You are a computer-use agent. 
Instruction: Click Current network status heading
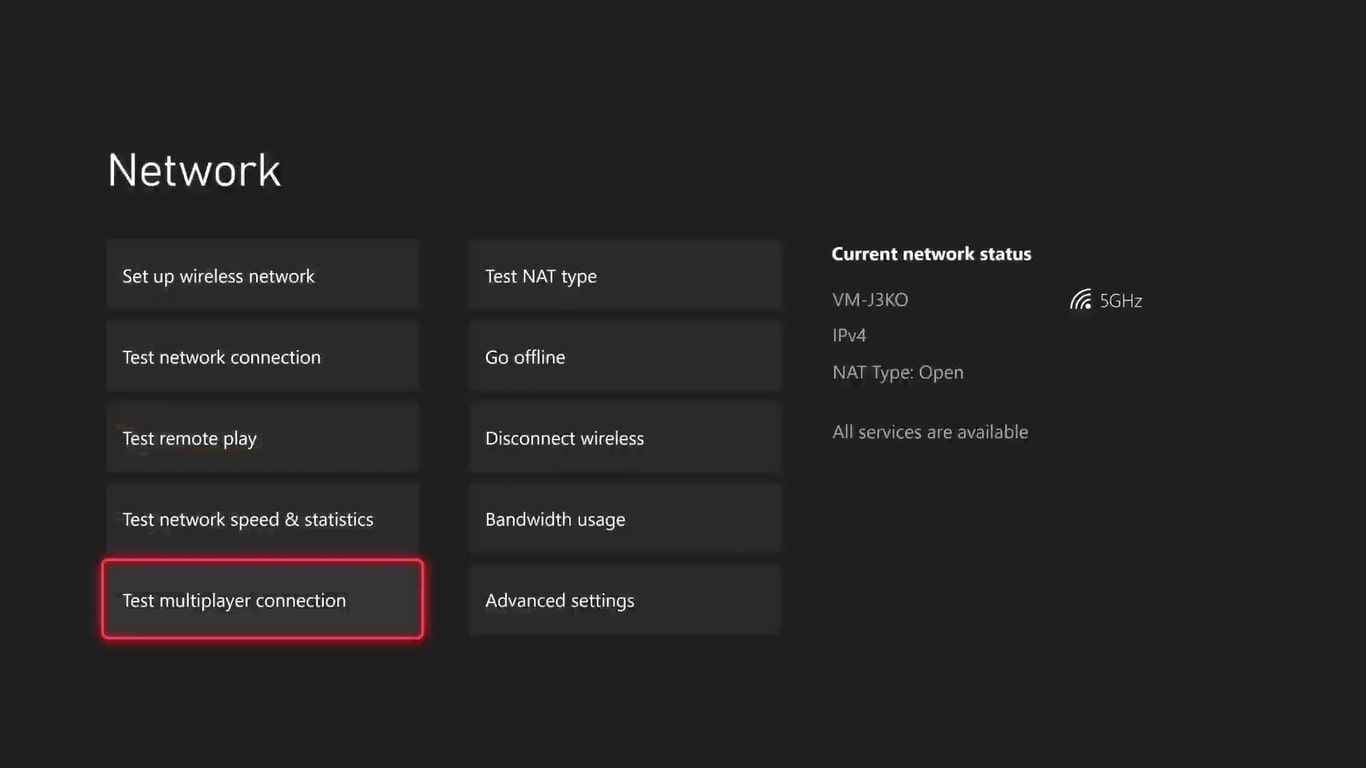coord(931,254)
